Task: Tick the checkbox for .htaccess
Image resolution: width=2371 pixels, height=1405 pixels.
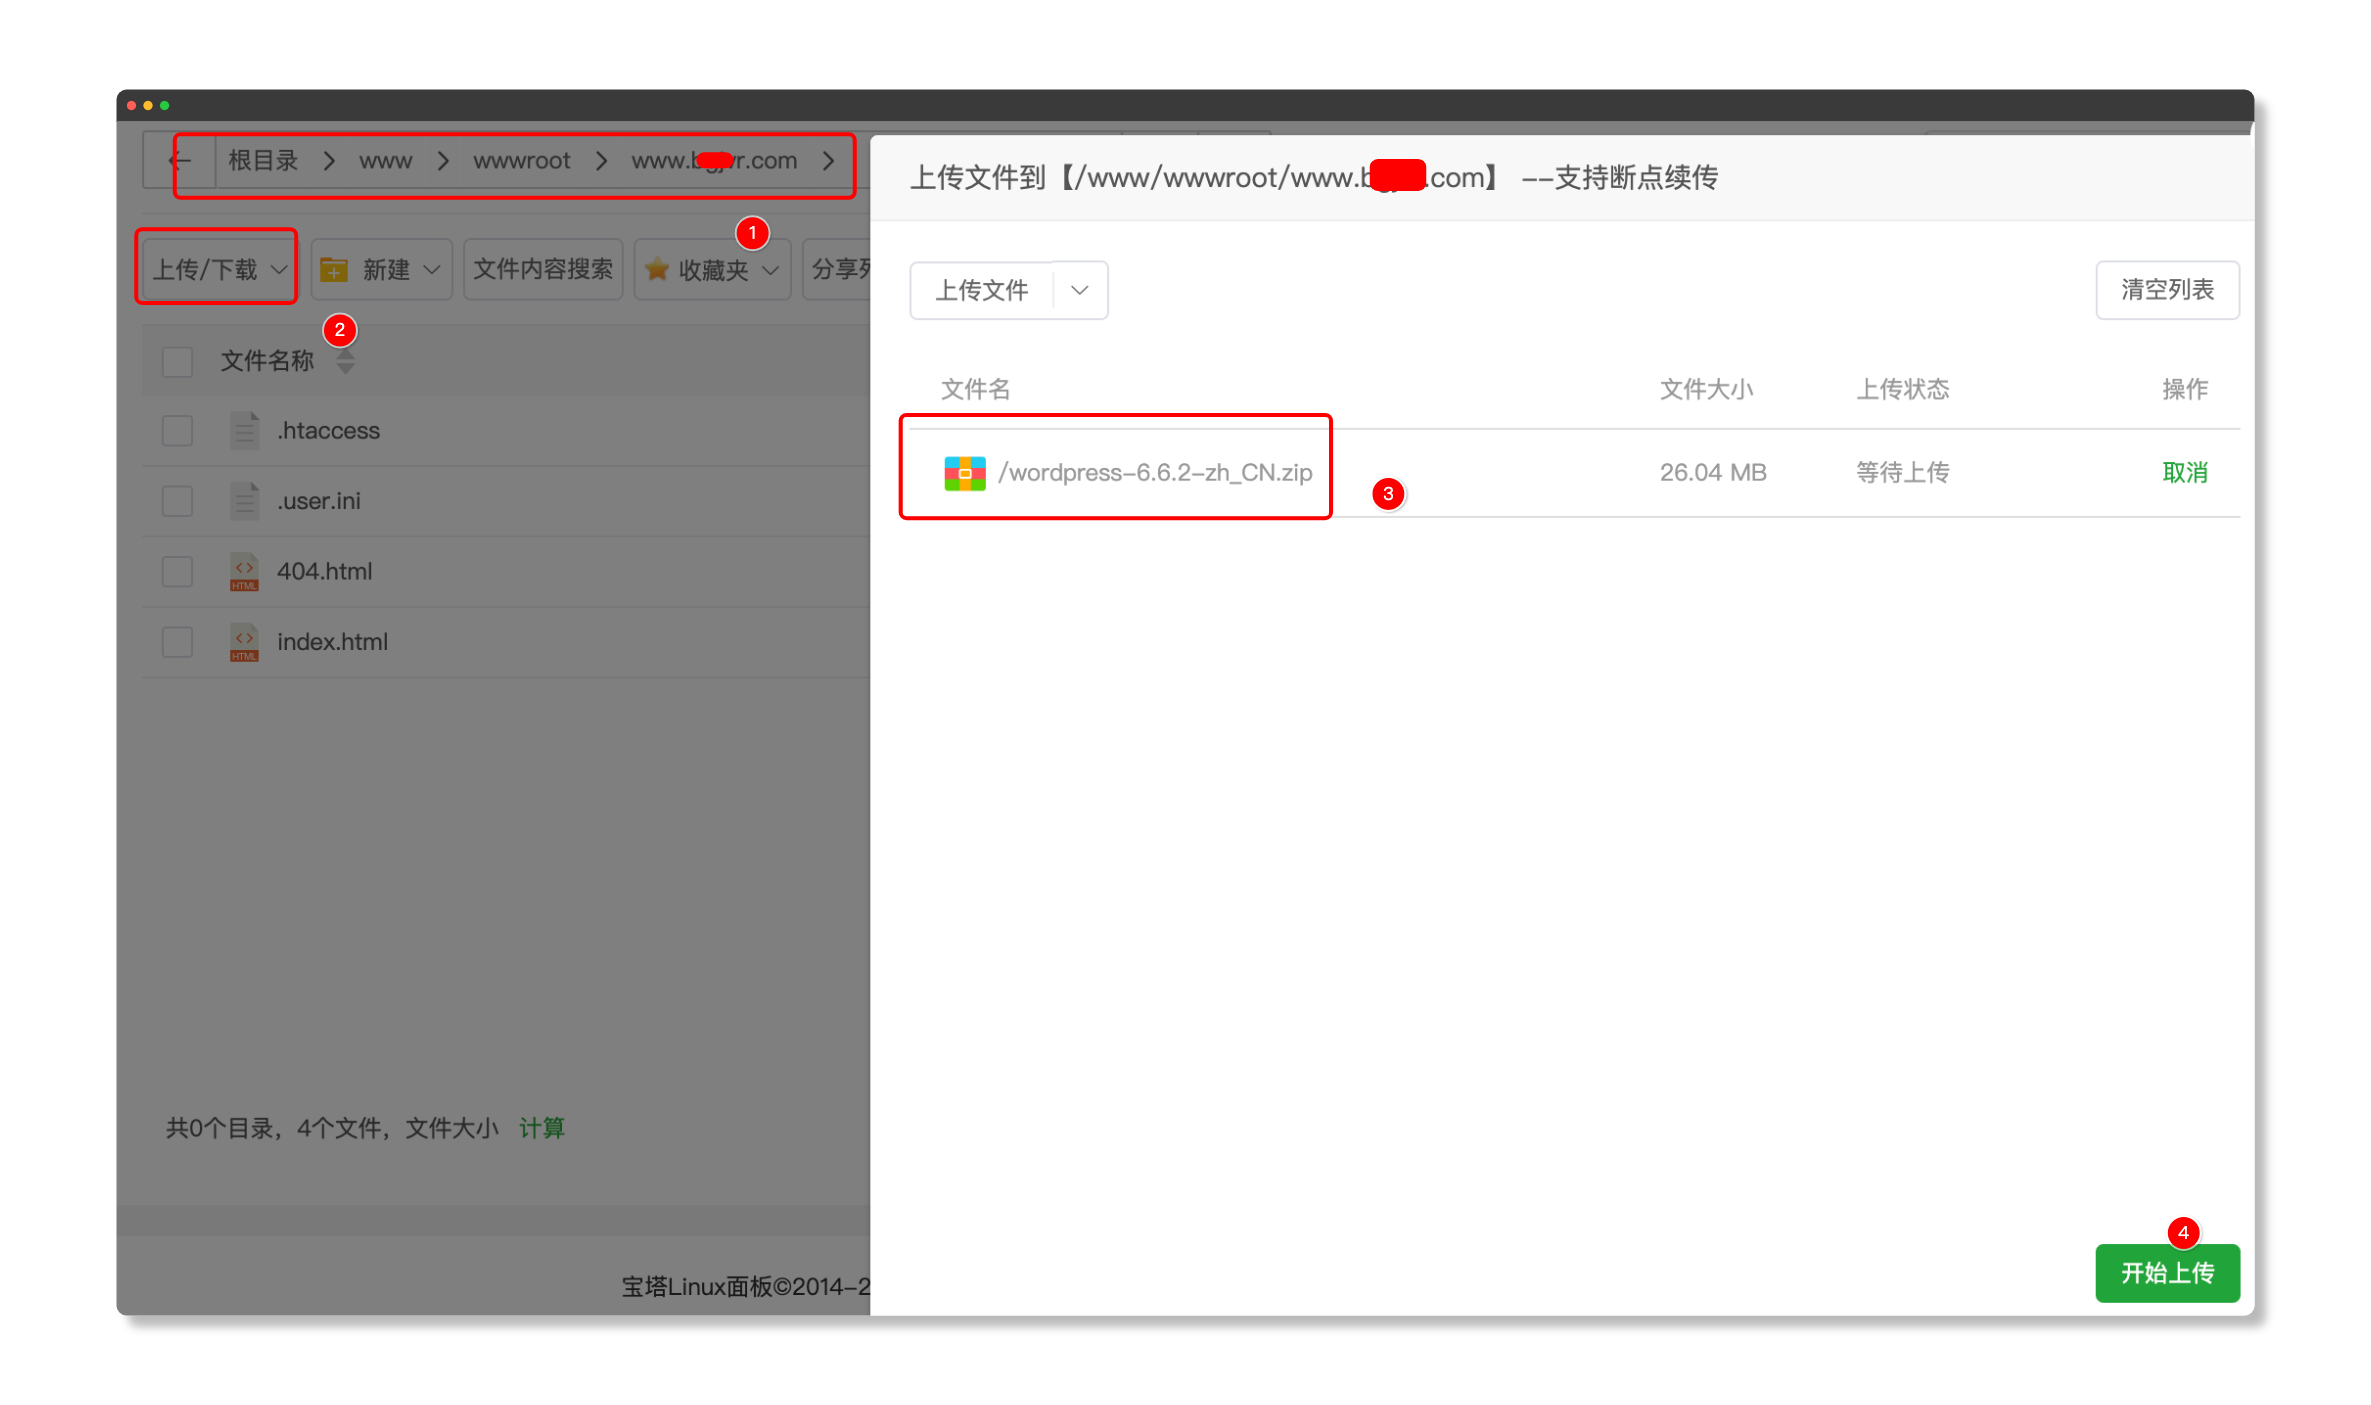Action: 177,431
